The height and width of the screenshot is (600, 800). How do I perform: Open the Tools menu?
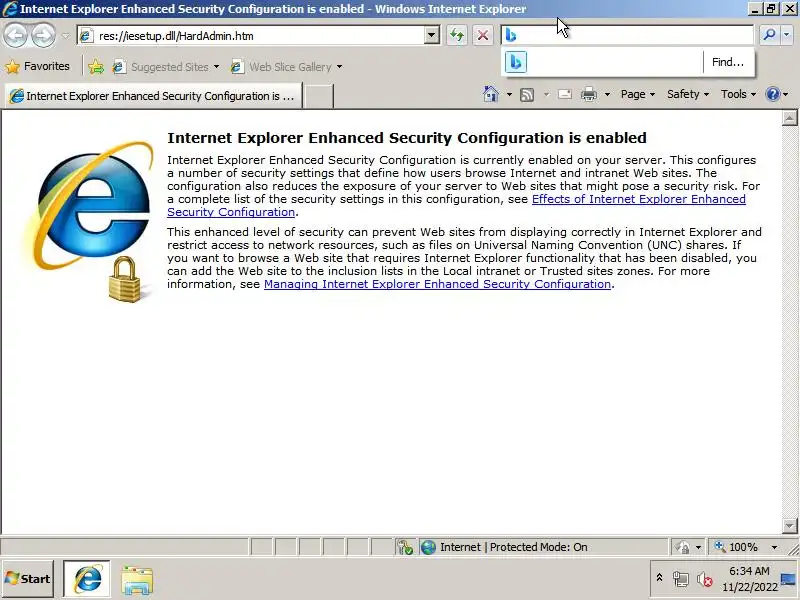tap(738, 94)
